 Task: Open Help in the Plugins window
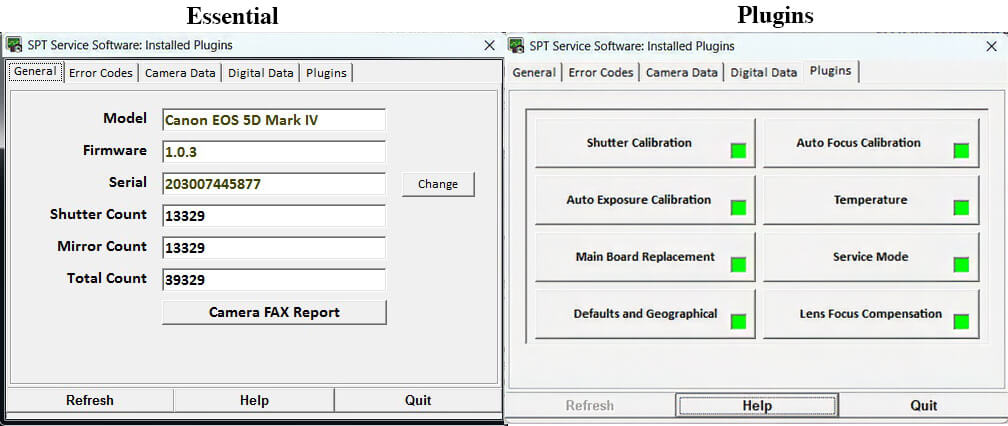point(757,405)
